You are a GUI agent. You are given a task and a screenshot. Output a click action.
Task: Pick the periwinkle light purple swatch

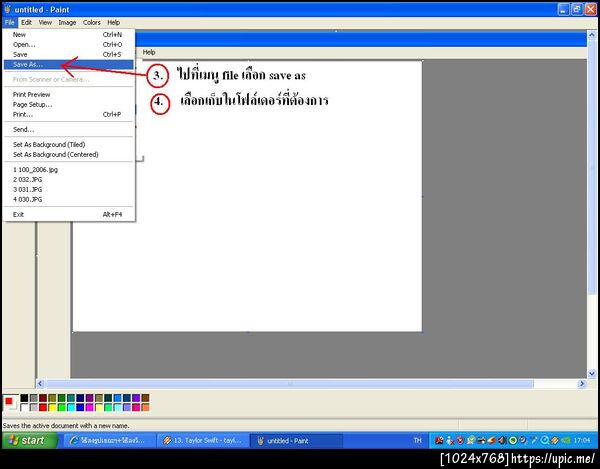127,407
